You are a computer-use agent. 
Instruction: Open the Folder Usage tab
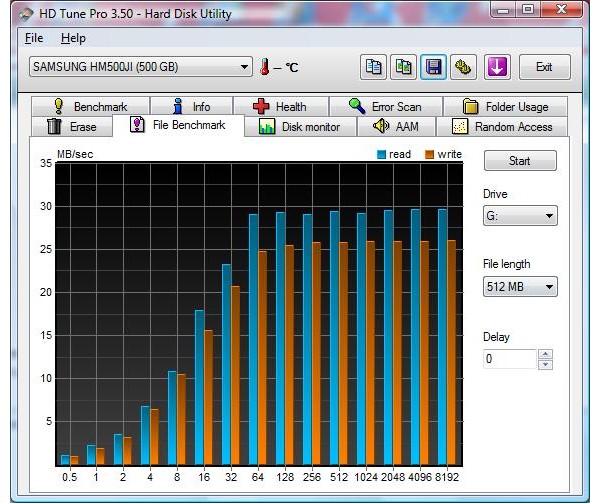point(505,106)
